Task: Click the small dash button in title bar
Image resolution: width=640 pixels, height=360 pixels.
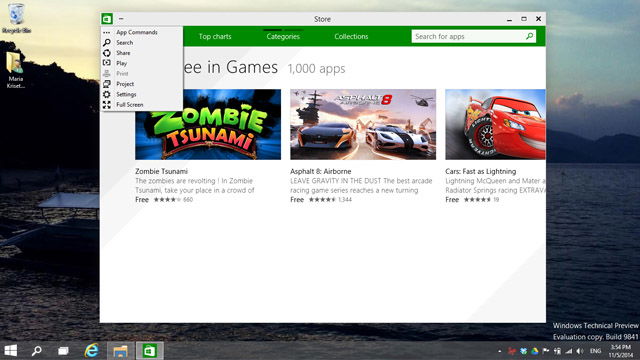Action: tap(121, 19)
